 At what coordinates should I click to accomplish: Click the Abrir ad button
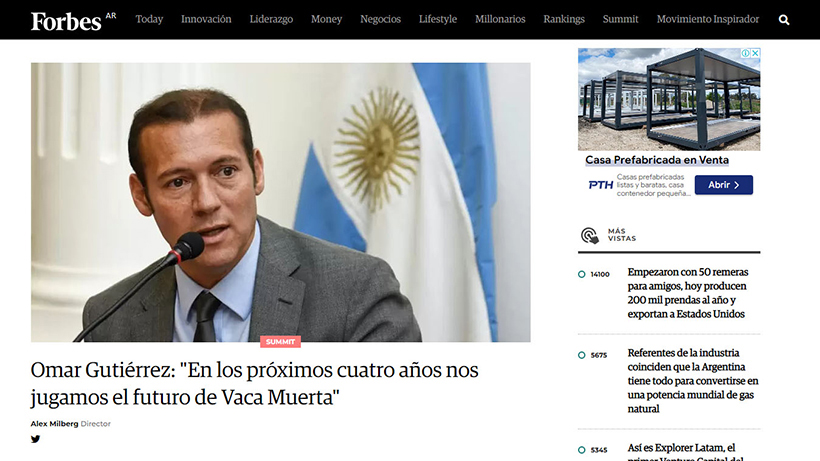point(724,185)
